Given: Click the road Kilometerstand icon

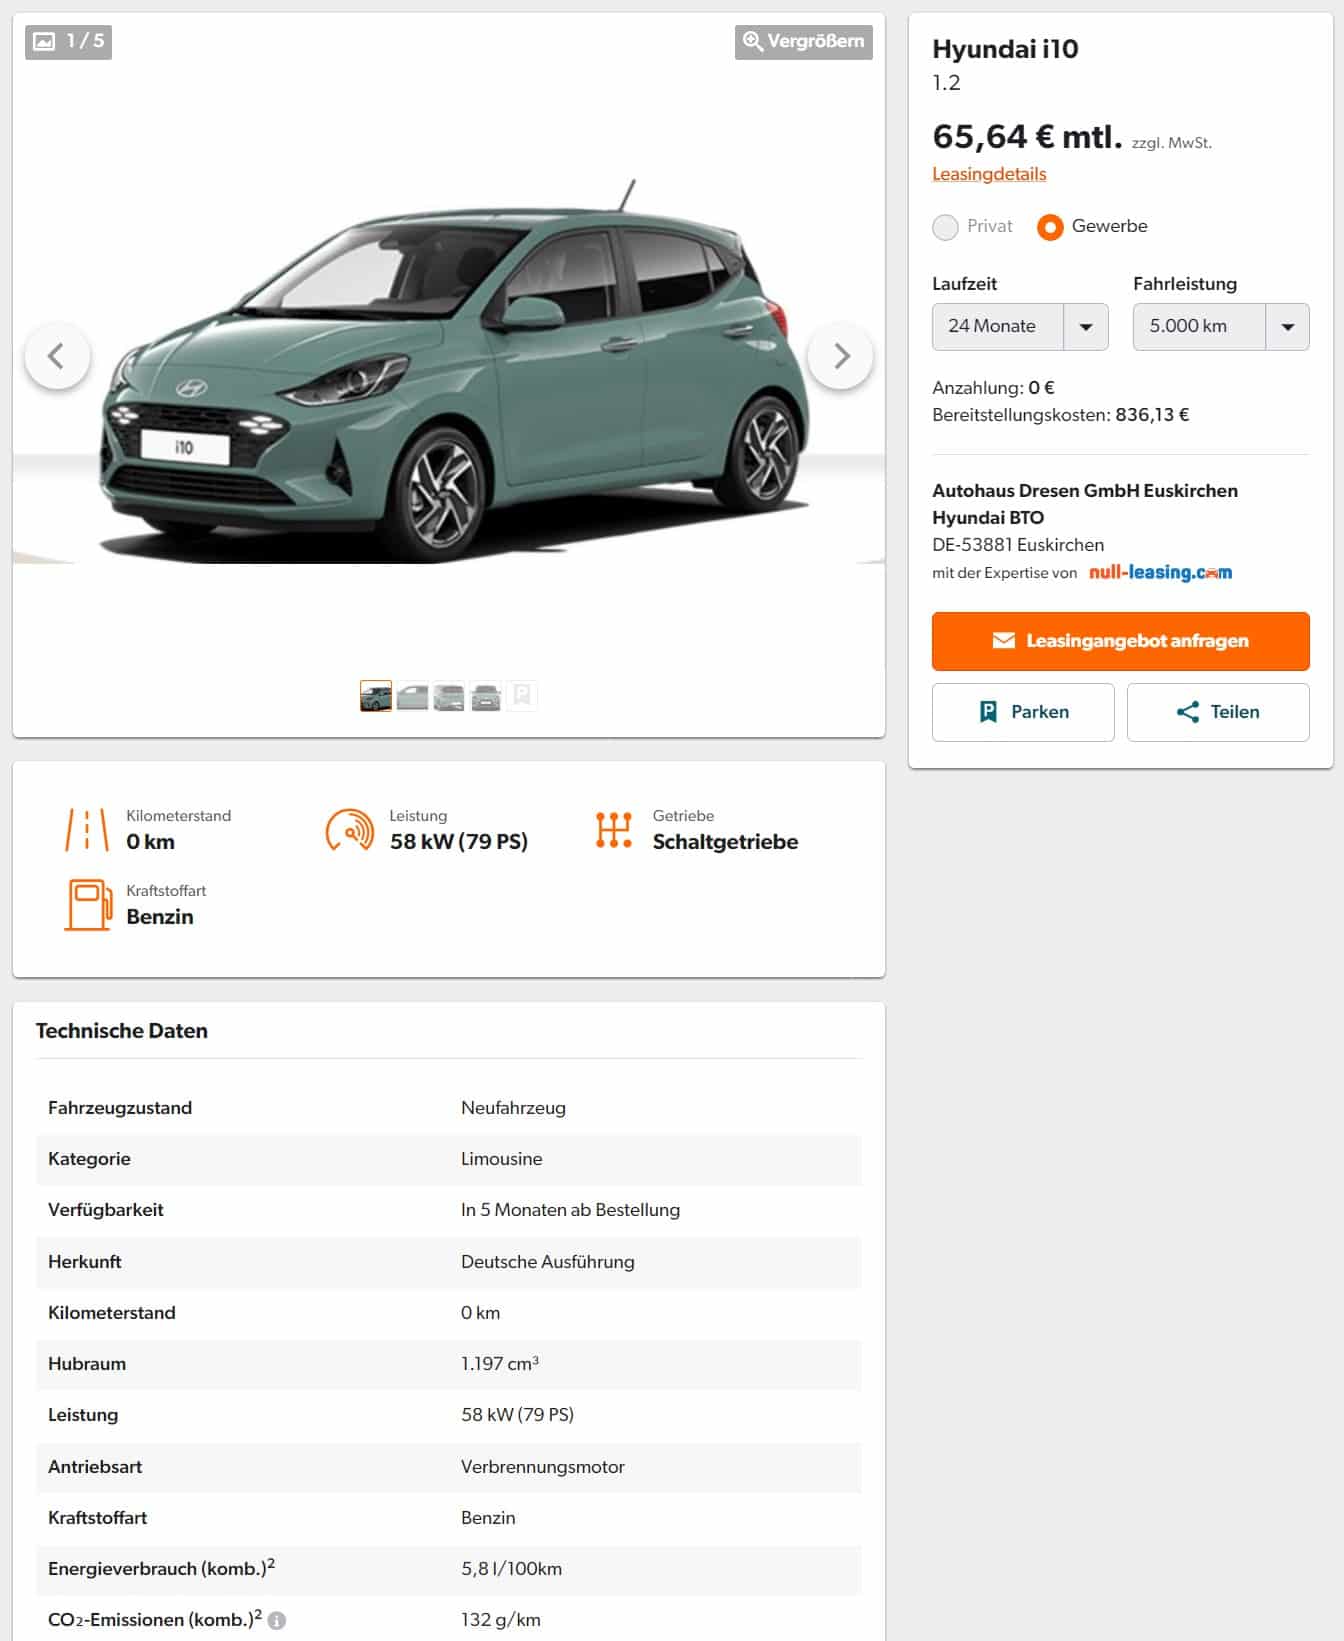Looking at the screenshot, I should click(x=87, y=830).
